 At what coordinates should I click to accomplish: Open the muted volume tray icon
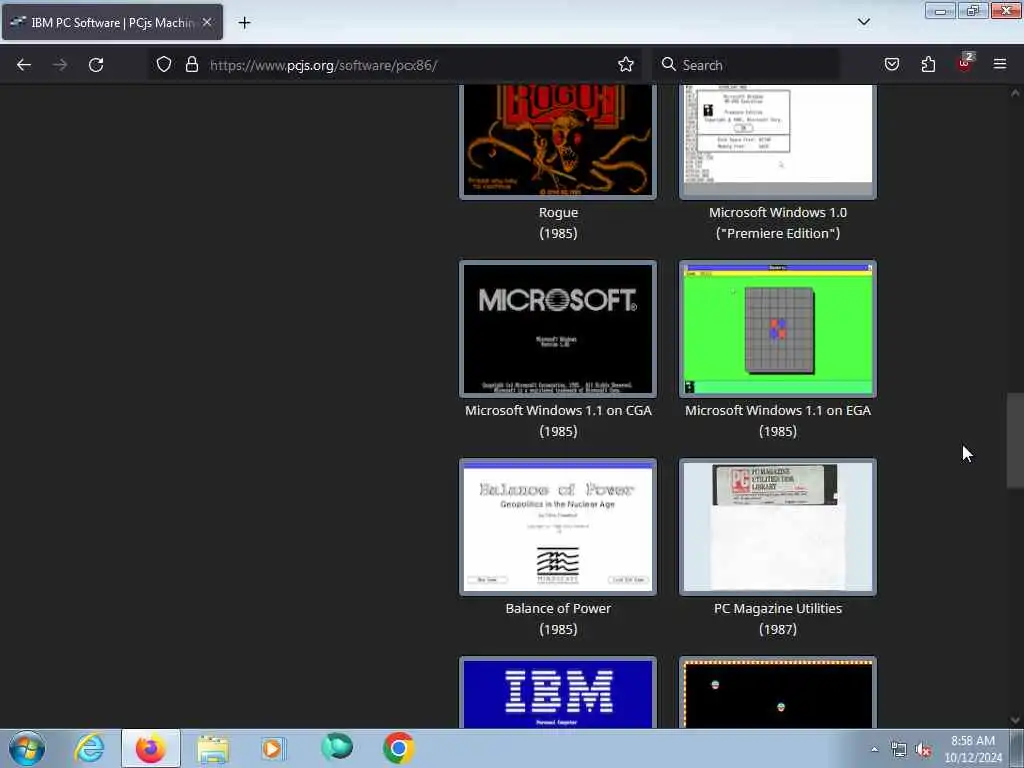click(923, 750)
